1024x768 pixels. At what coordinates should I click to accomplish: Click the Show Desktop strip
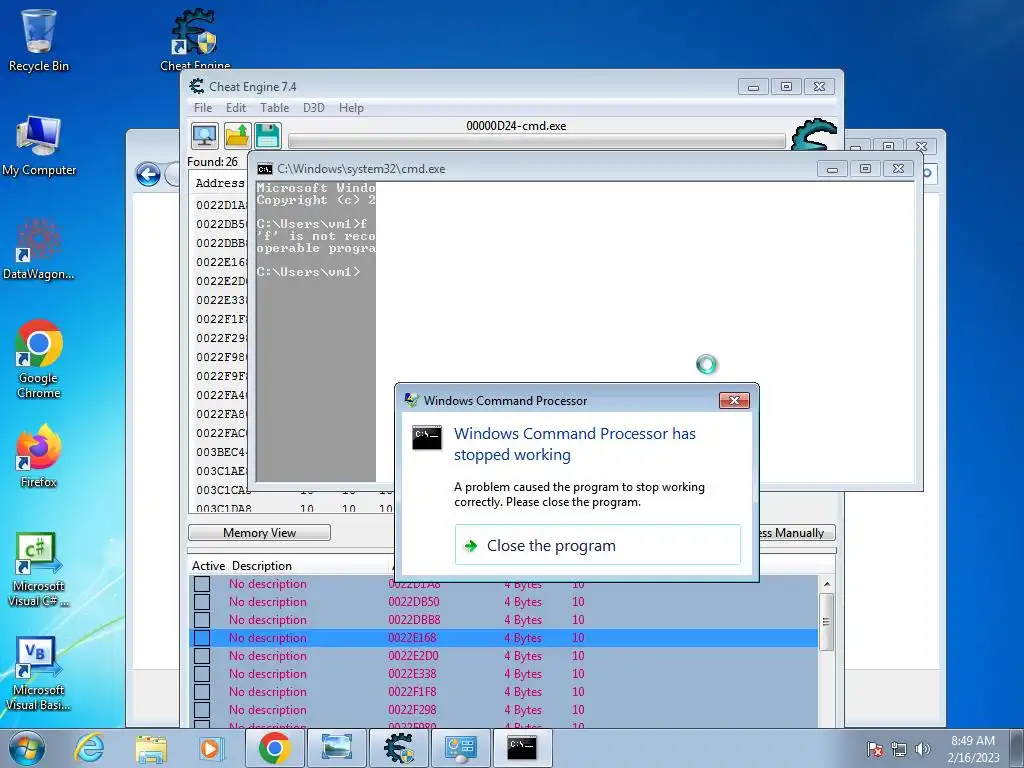pos(1017,748)
